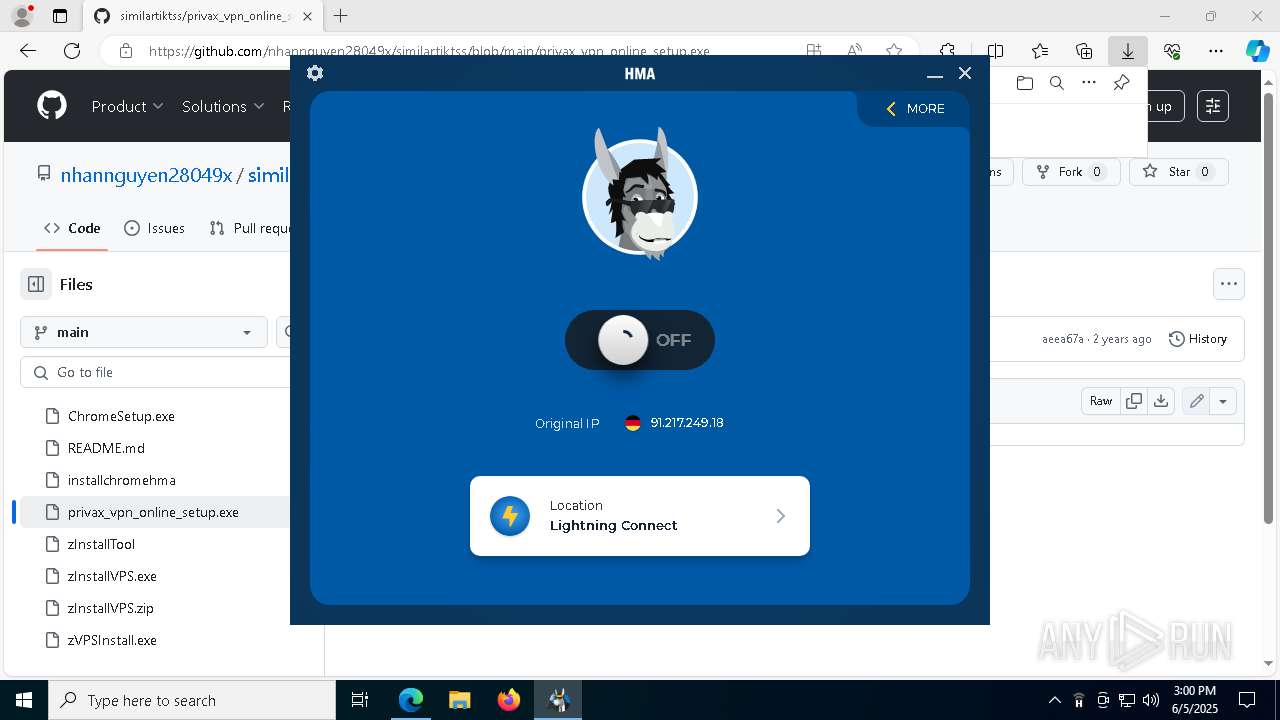Open the Lightning Connect location selector
Screen dimensions: 1280x720
(640, 516)
